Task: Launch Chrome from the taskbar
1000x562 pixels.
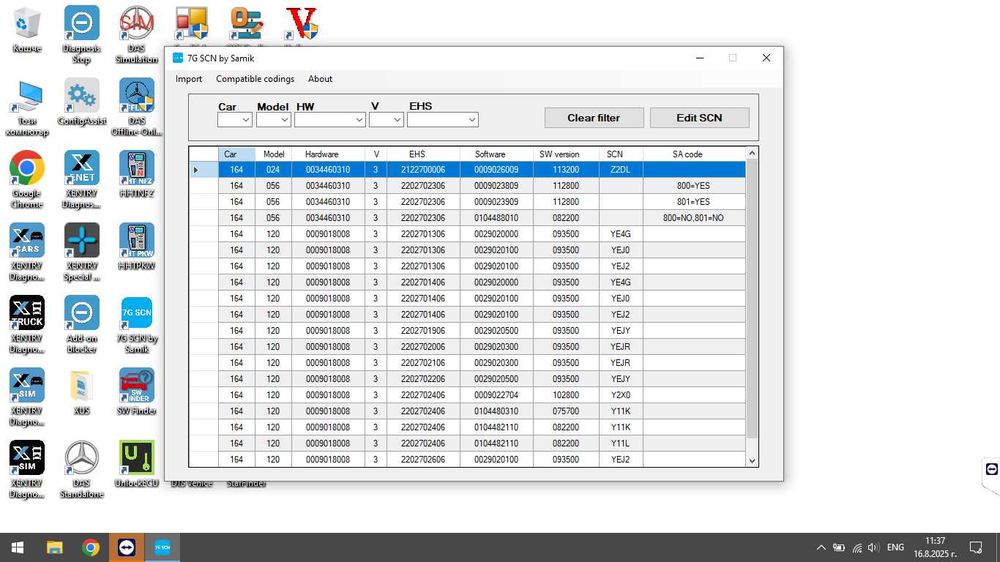Action: [x=91, y=547]
